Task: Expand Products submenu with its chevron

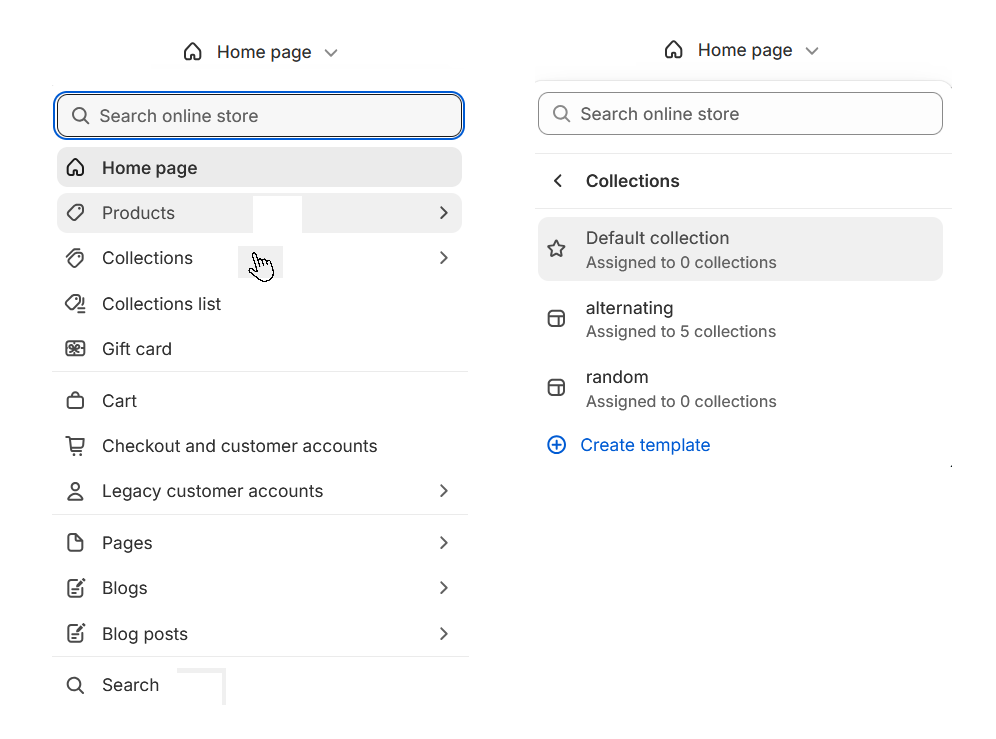Action: pos(443,213)
